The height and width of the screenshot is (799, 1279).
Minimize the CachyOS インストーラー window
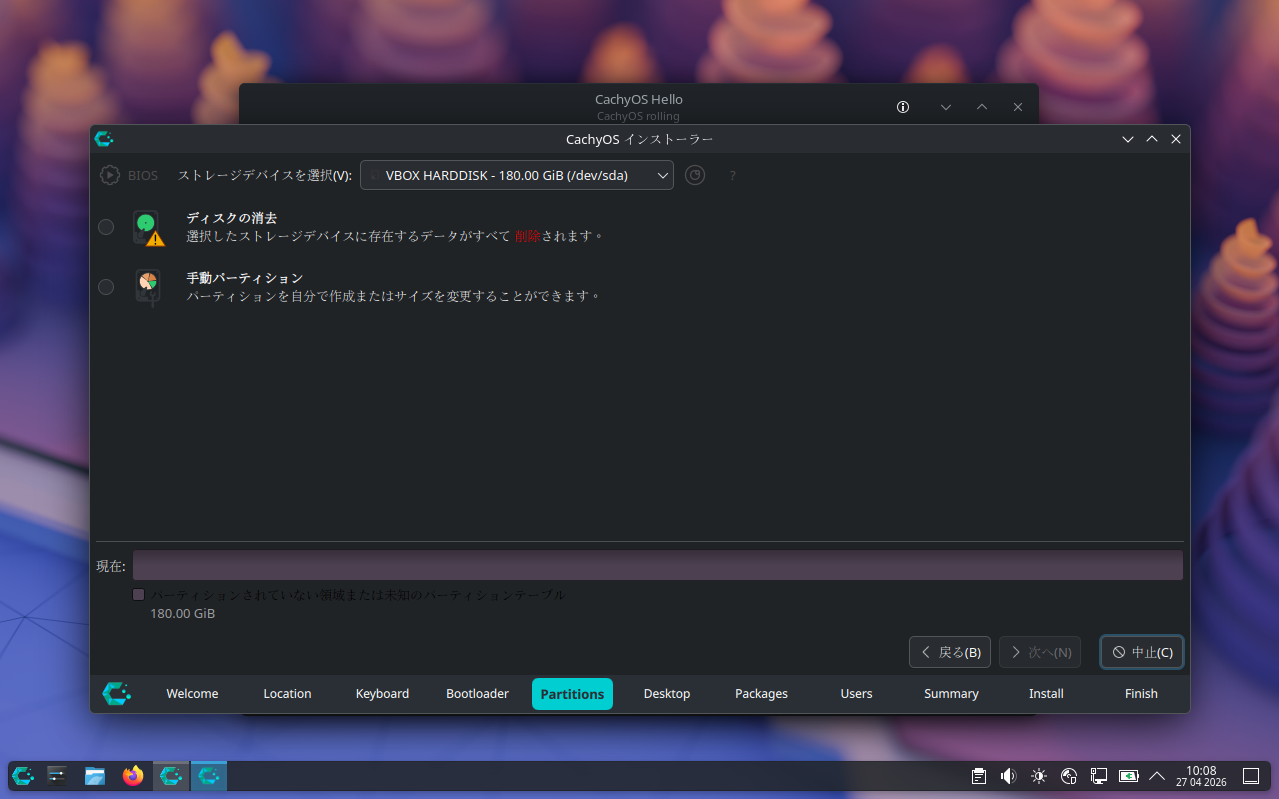tap(1128, 139)
